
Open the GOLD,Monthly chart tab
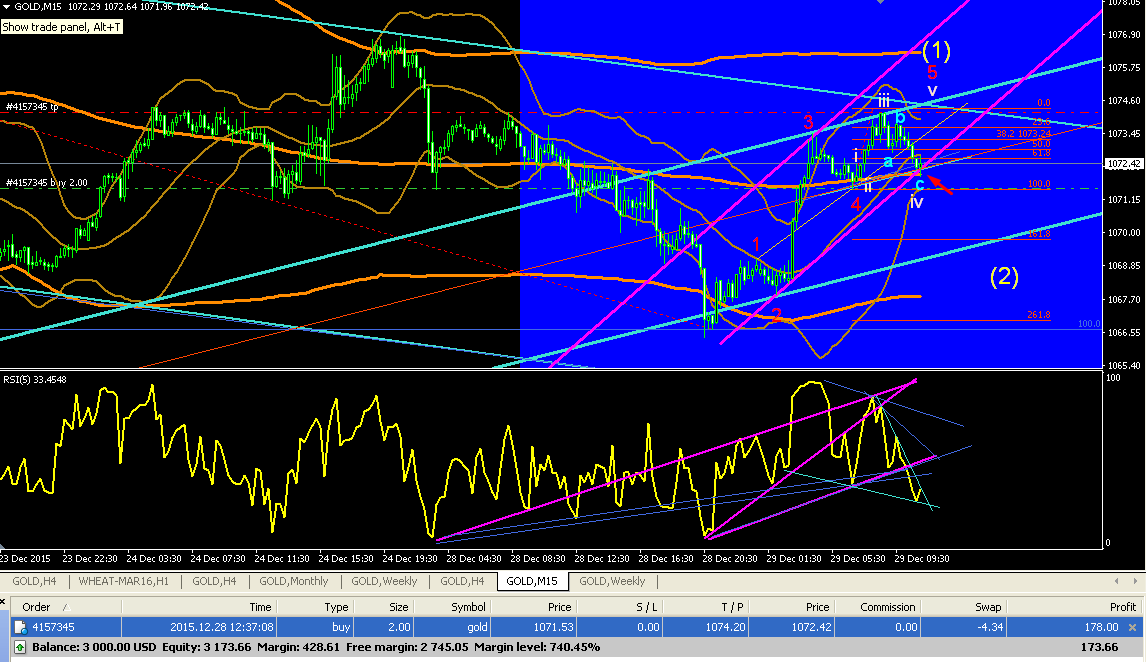click(x=294, y=581)
